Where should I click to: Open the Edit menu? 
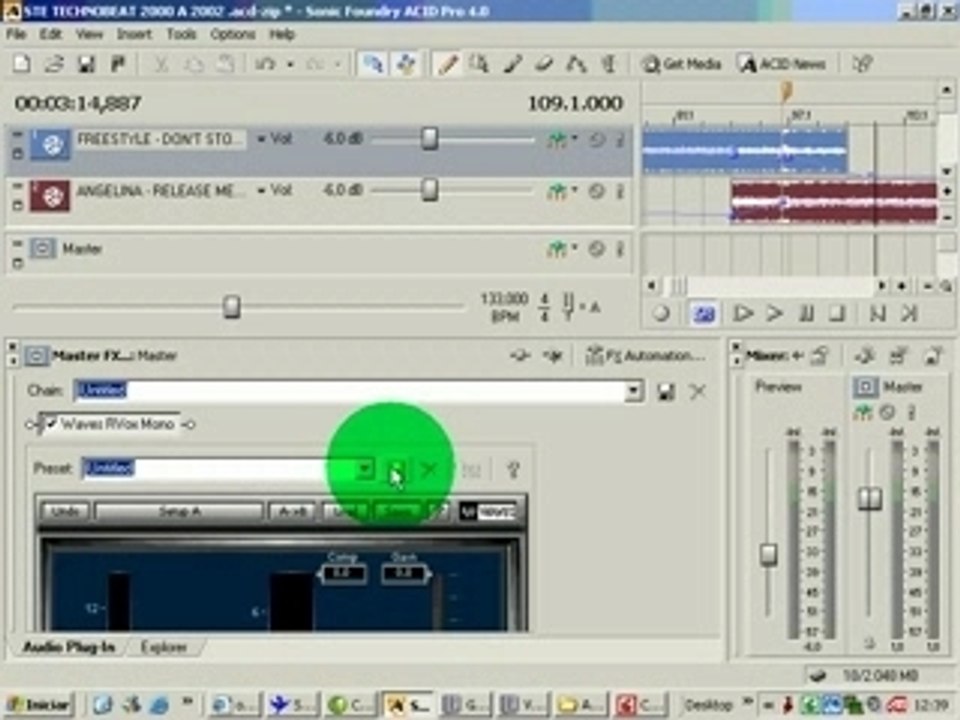[50, 34]
